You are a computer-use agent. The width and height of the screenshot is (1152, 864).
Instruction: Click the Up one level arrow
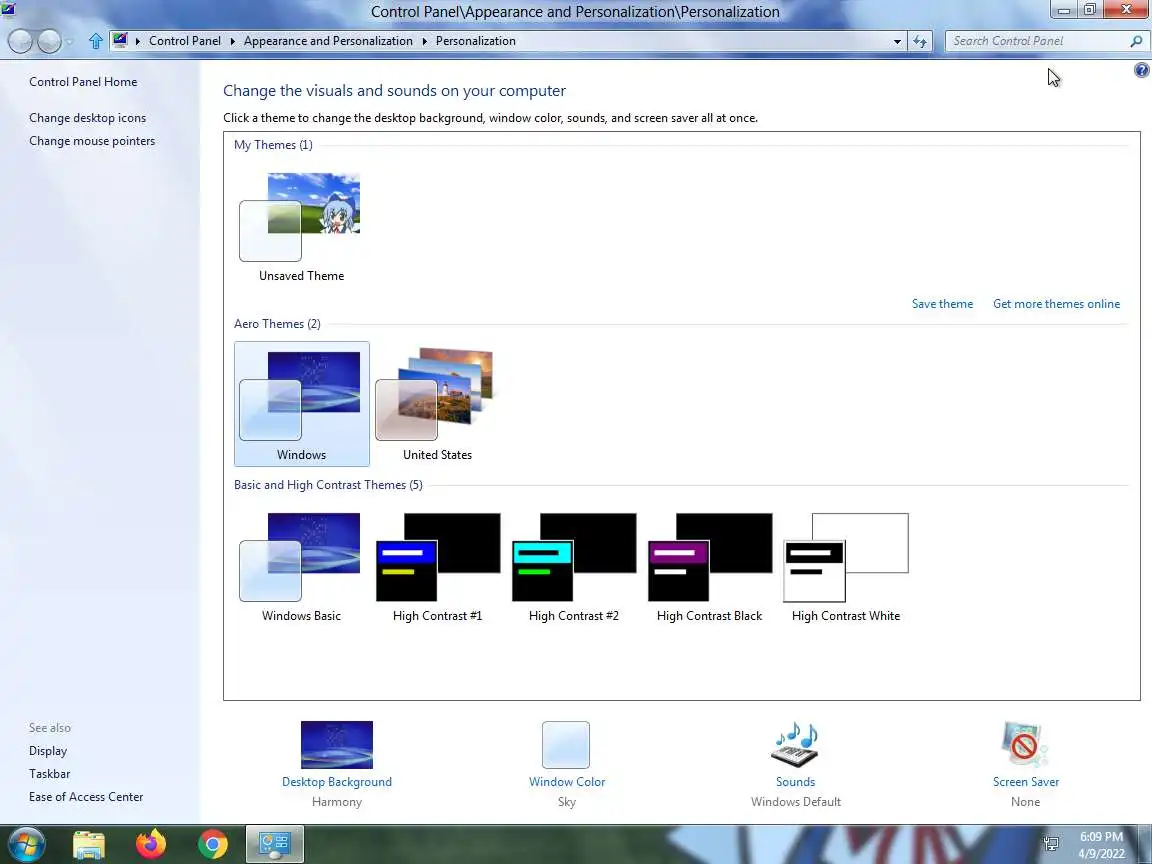click(96, 41)
